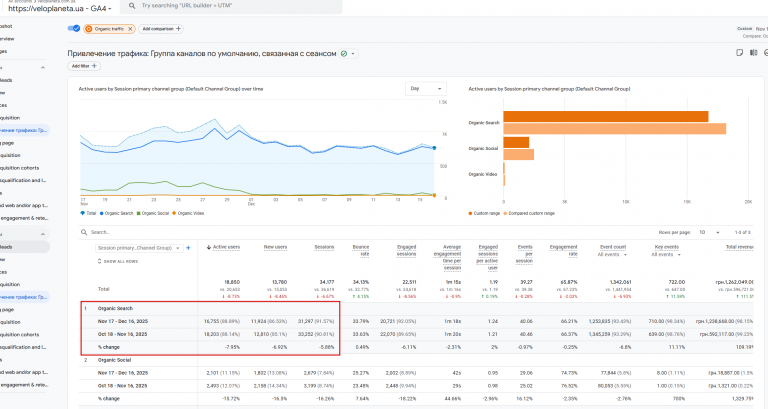
Task: Open Session primary Channel Group dimension dropdown
Action: pos(139,246)
